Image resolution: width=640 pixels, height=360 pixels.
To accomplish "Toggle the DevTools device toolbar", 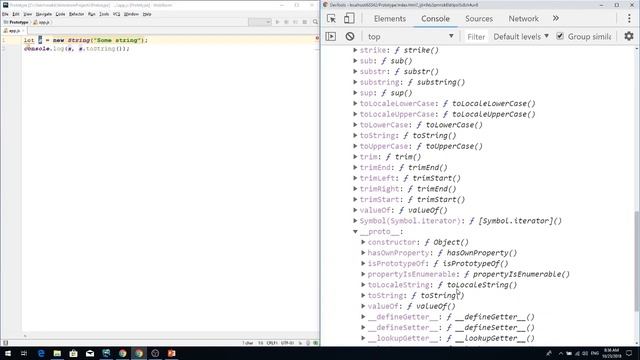I will 349,19.
